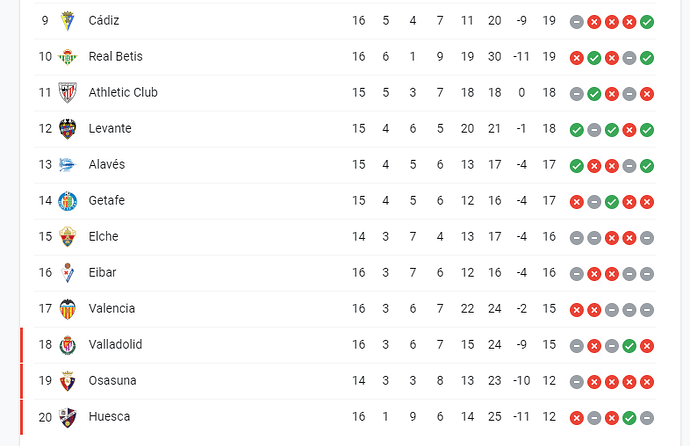Click the Real Betis club crest
Screen dimensions: 690x446
[67, 57]
